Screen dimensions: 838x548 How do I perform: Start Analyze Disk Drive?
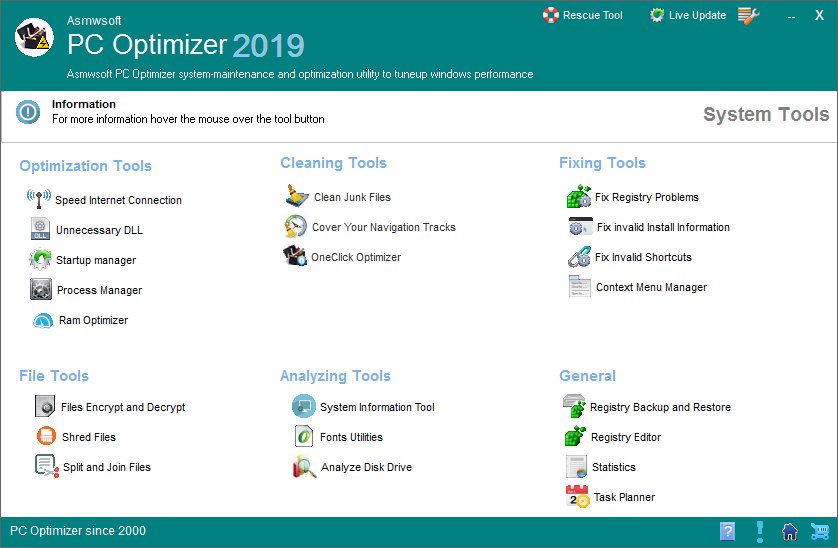(366, 467)
